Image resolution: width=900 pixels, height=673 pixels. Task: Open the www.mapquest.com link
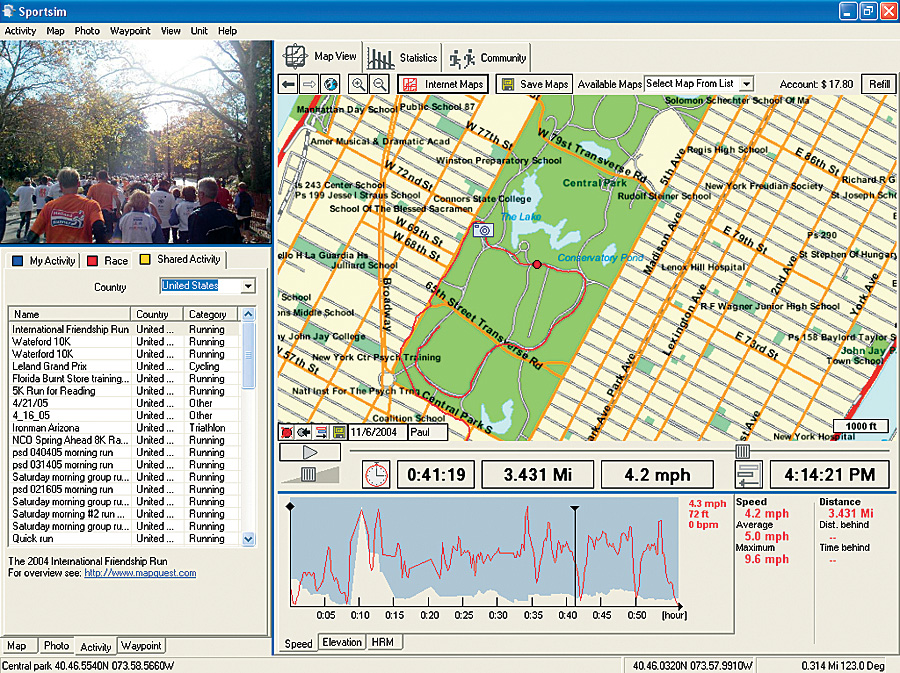(x=140, y=573)
